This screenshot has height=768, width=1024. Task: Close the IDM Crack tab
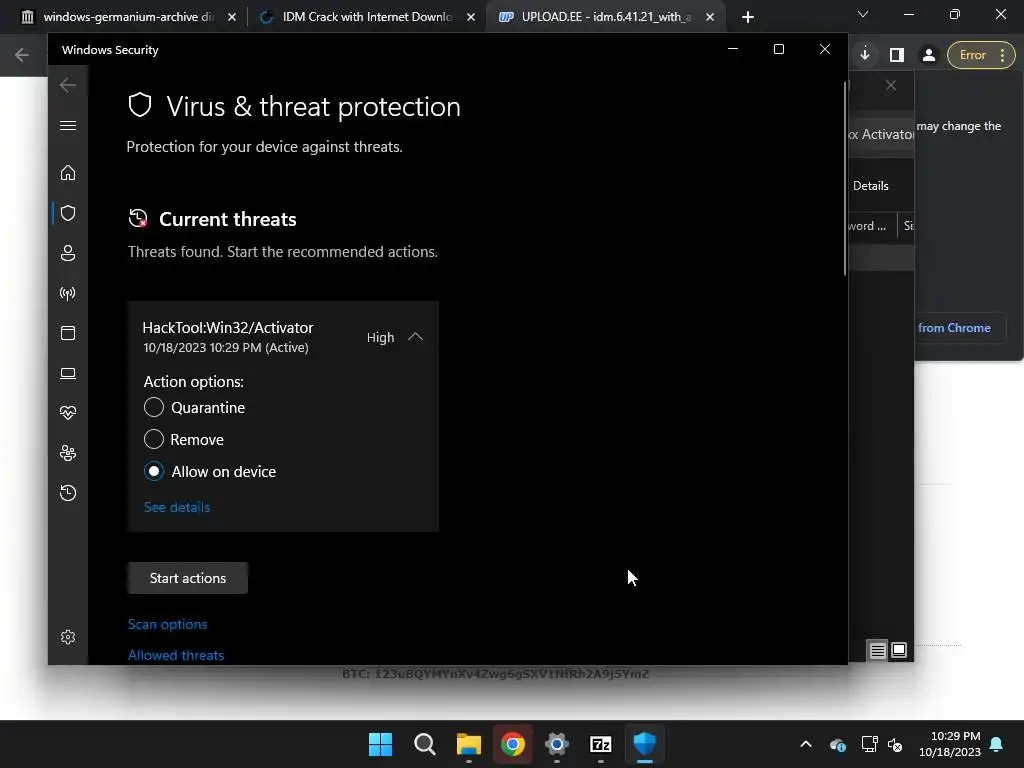(471, 17)
